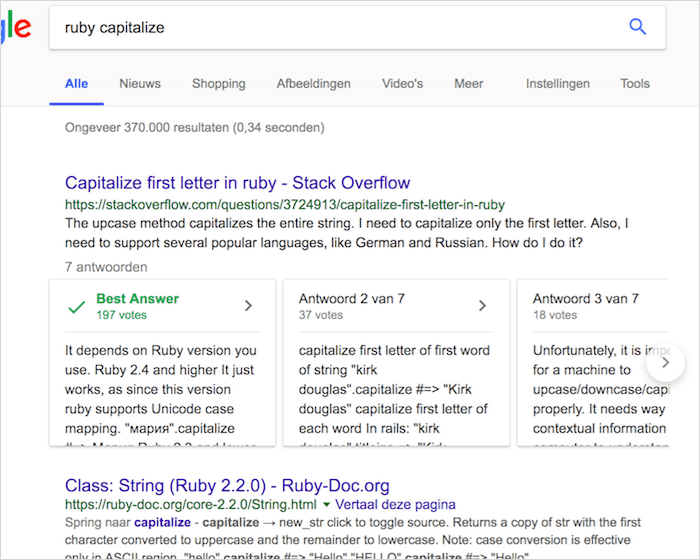Open 'Capitalize first letter in ruby - Stack Overflow'
This screenshot has height=560, width=700.
coord(238,183)
